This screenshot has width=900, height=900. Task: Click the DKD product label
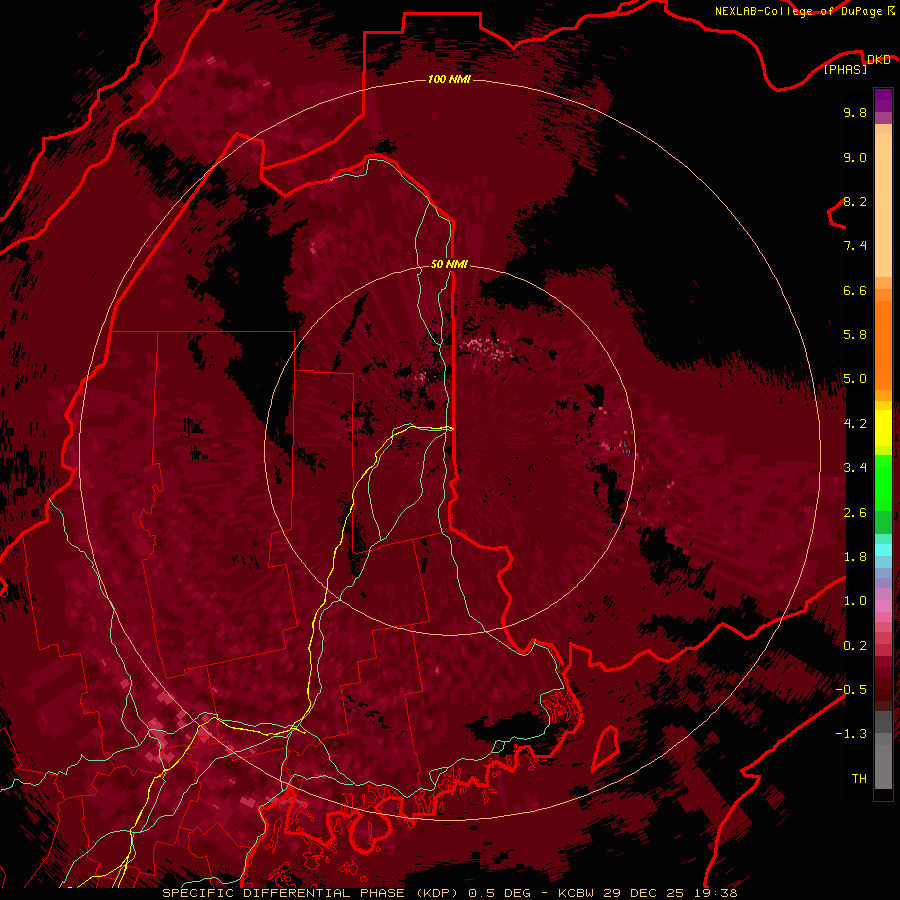coord(878,59)
